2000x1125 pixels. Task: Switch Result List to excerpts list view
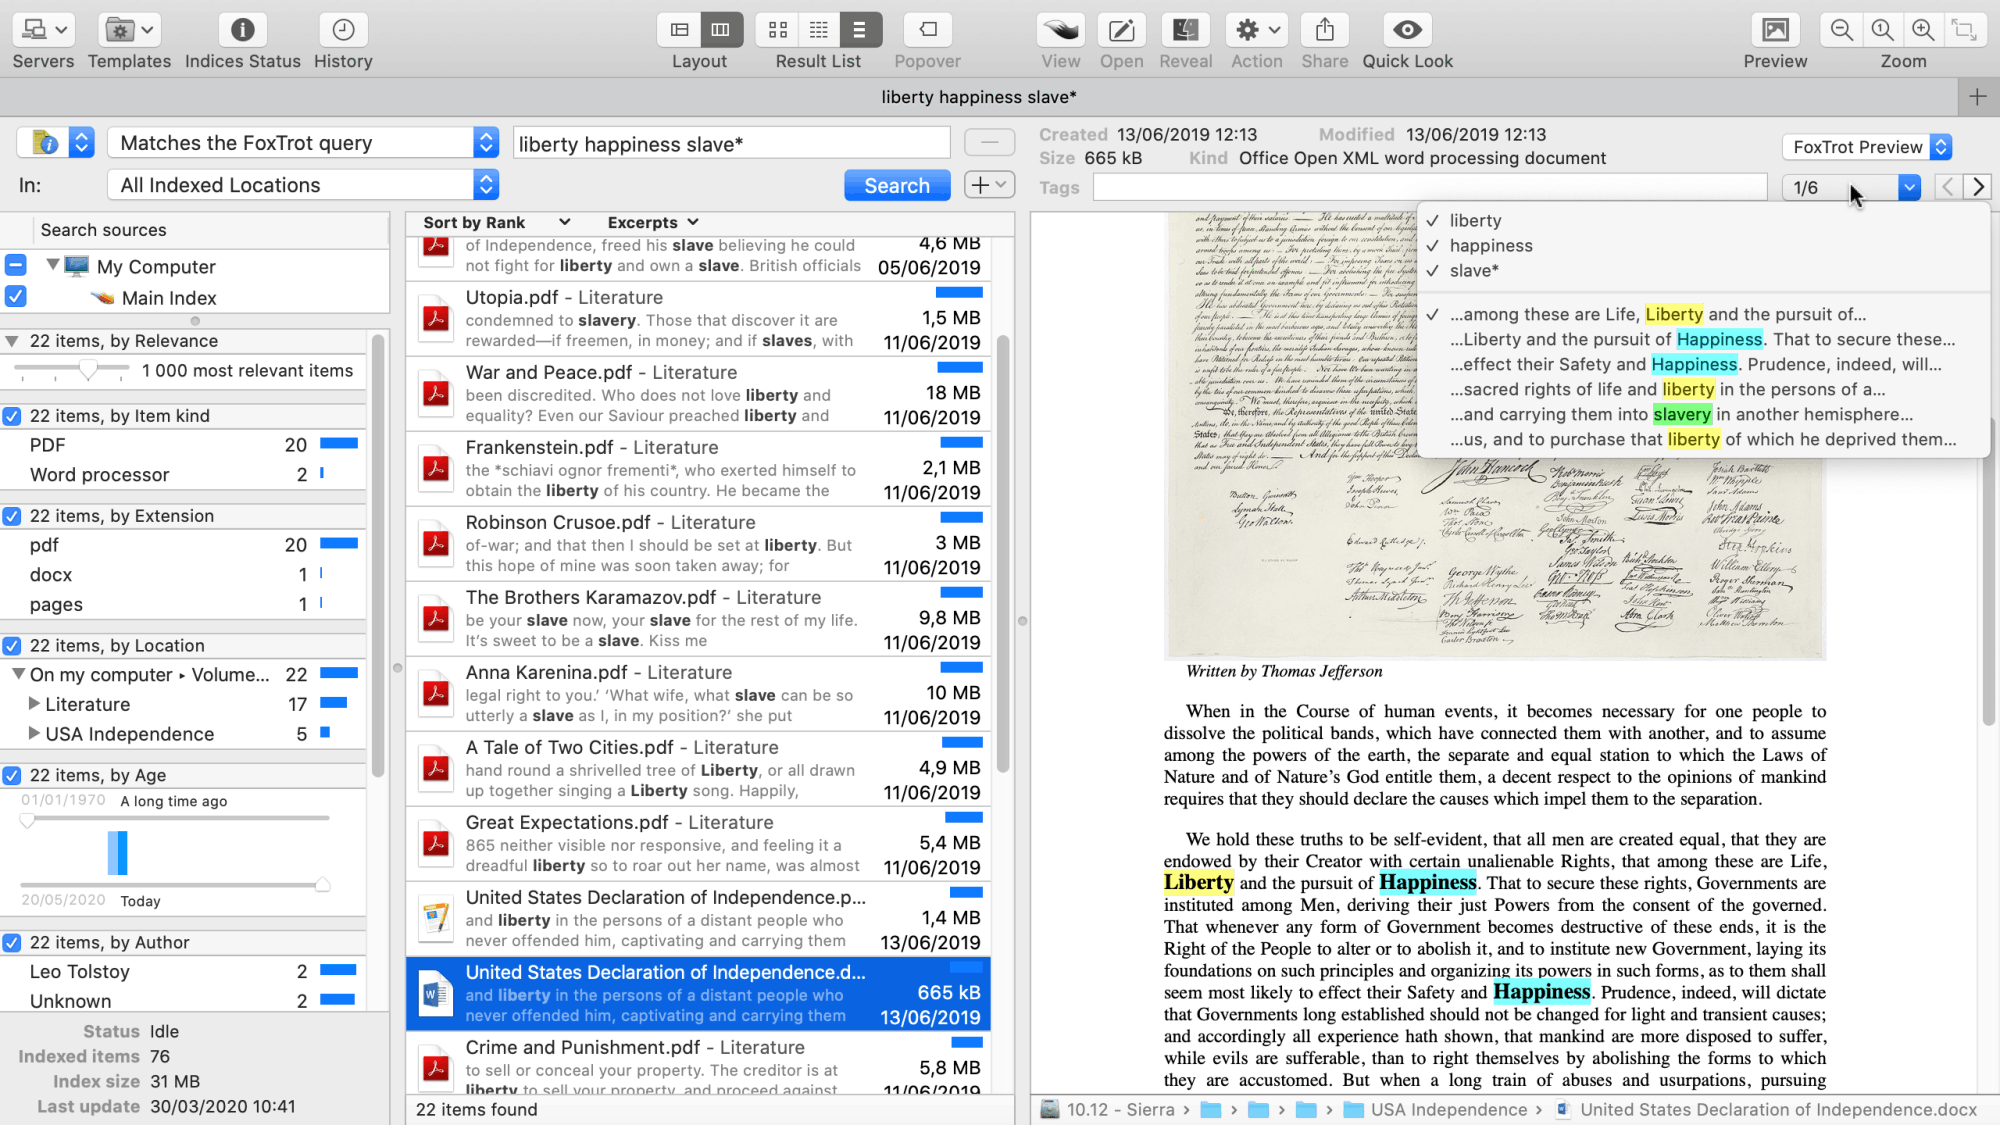(x=860, y=30)
